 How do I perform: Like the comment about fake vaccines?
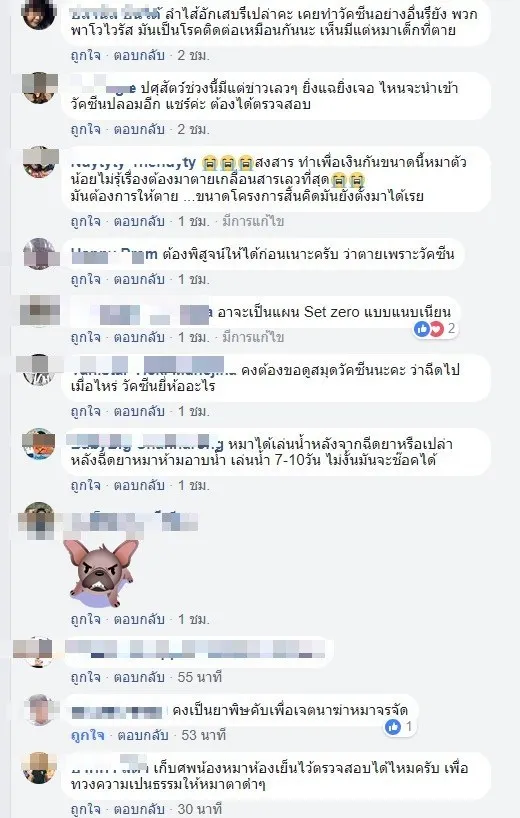(86, 129)
